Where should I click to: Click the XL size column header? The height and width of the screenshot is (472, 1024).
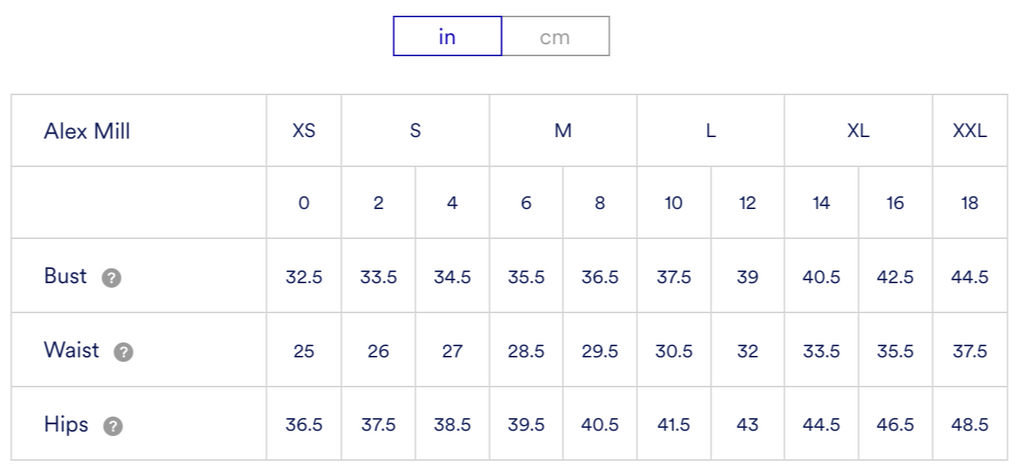click(x=858, y=131)
